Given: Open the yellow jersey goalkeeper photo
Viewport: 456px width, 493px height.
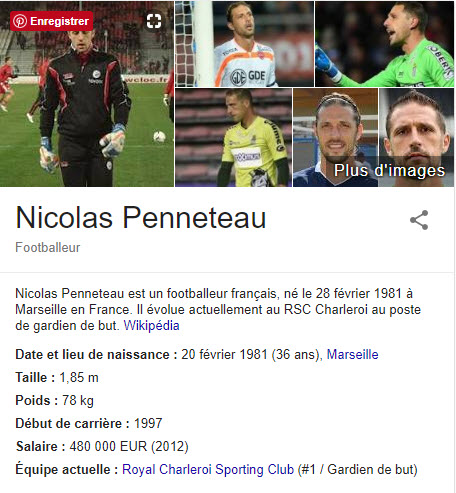Looking at the screenshot, I should point(233,137).
